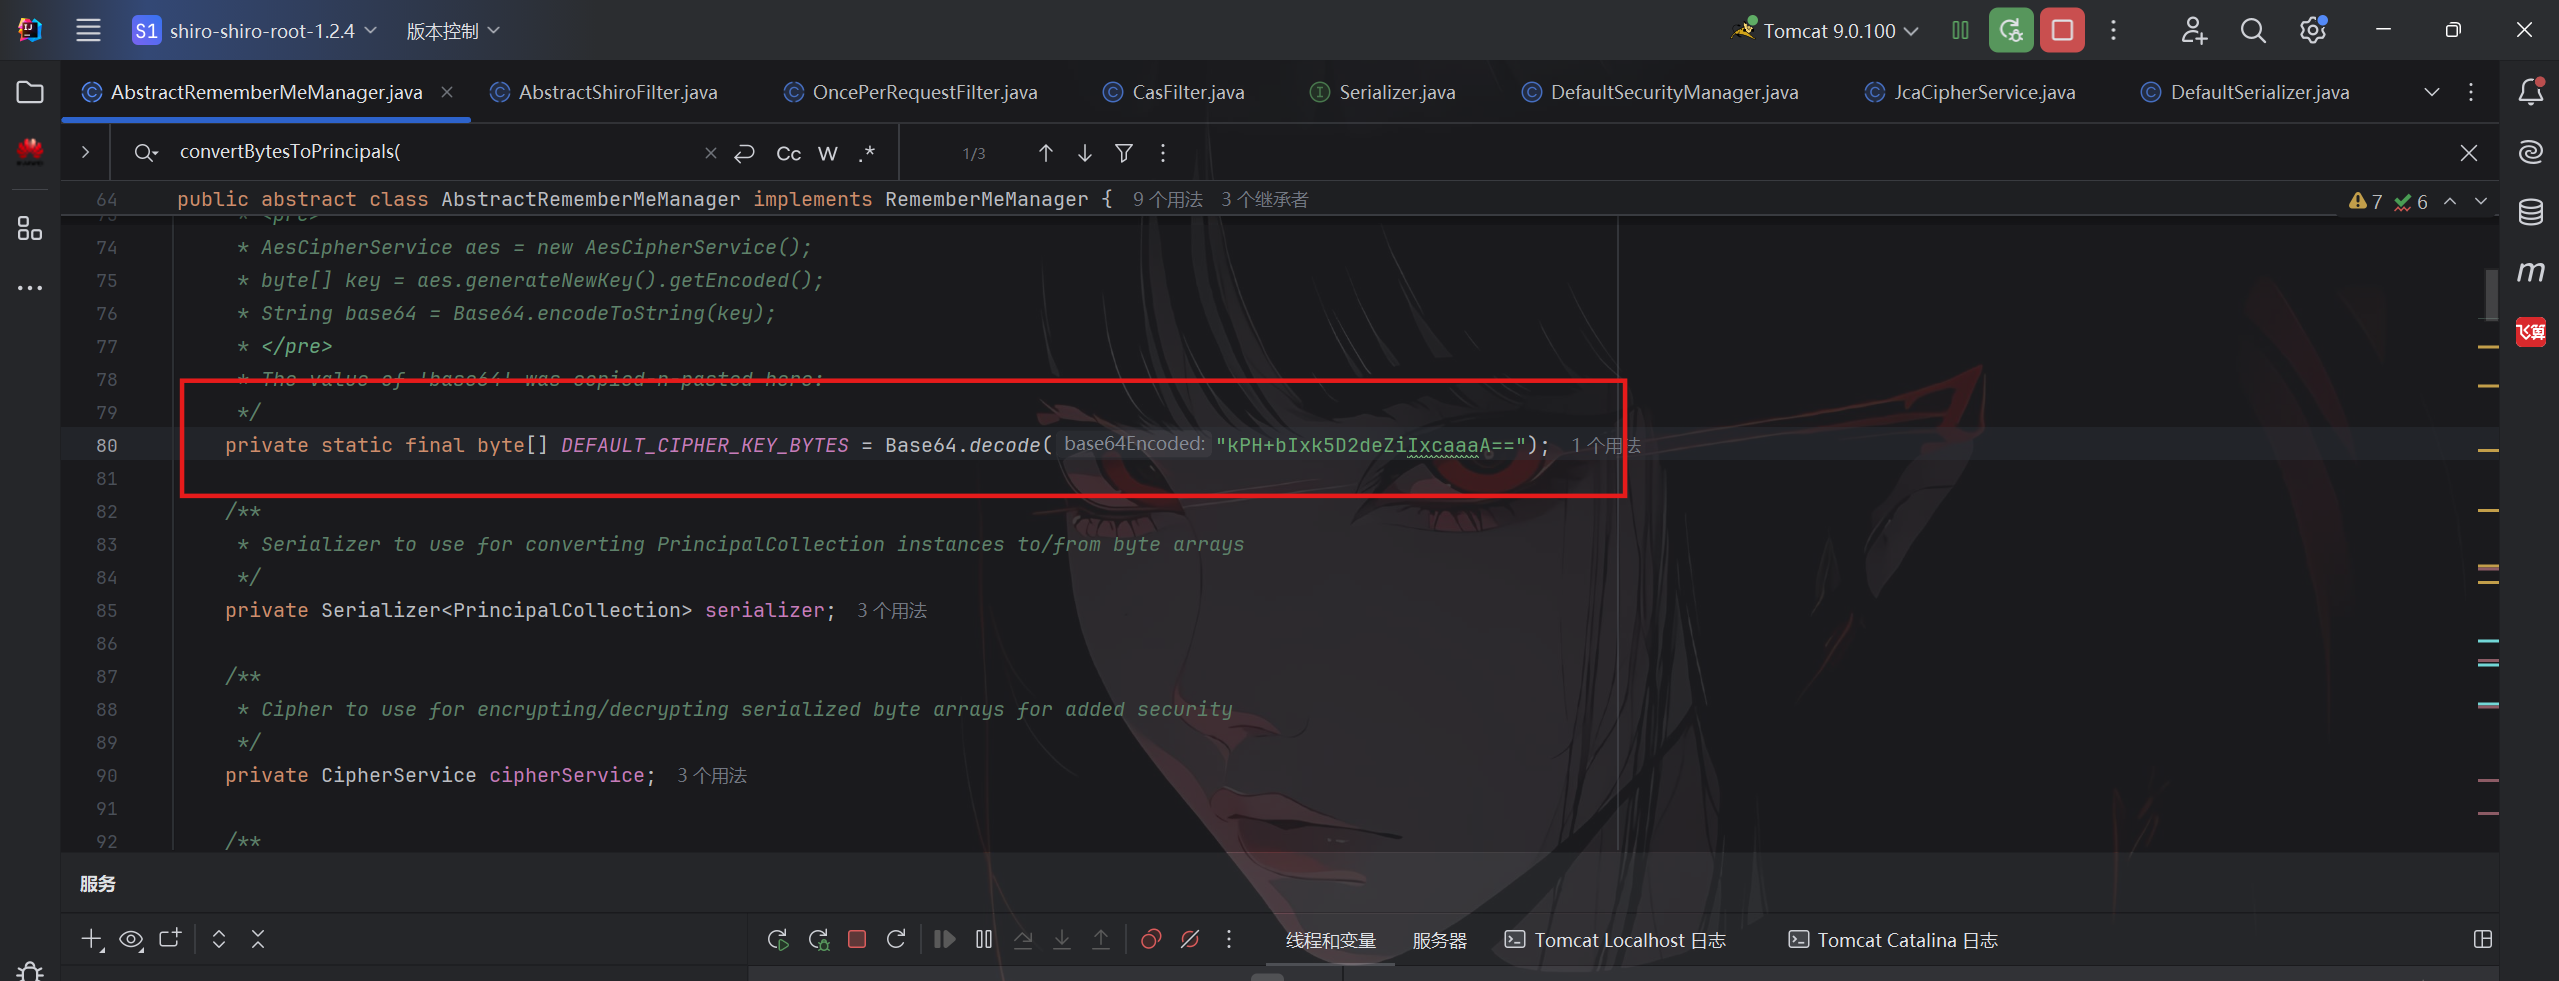Open the Maven tool window
Screen dimensions: 2559x981
pyautogui.click(x=2530, y=271)
